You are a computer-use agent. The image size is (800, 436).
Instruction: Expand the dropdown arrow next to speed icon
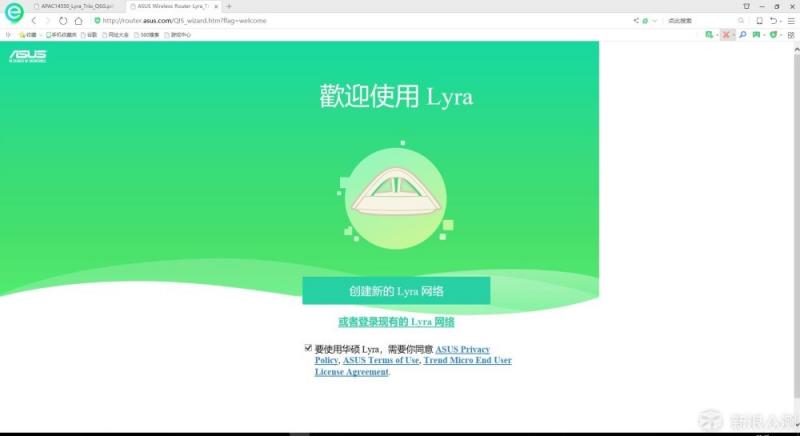[655, 21]
